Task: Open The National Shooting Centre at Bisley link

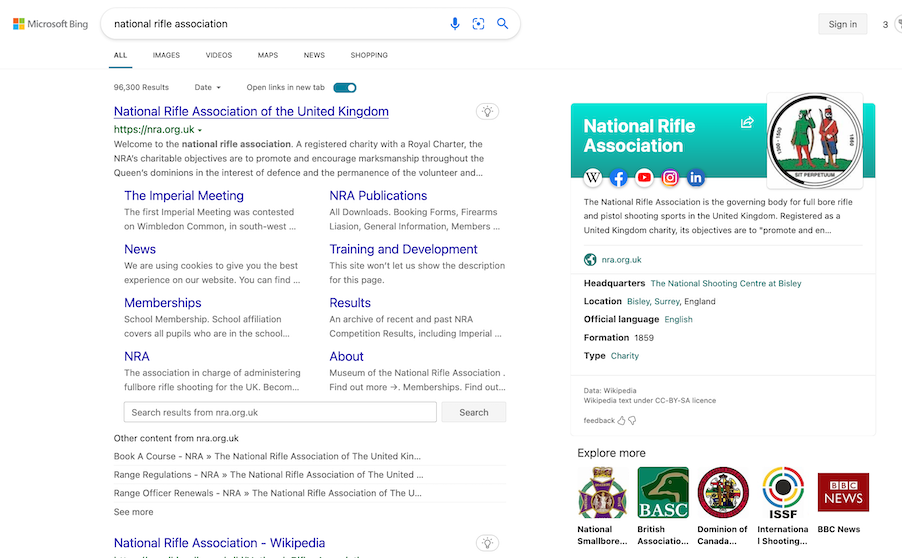Action: (x=726, y=284)
